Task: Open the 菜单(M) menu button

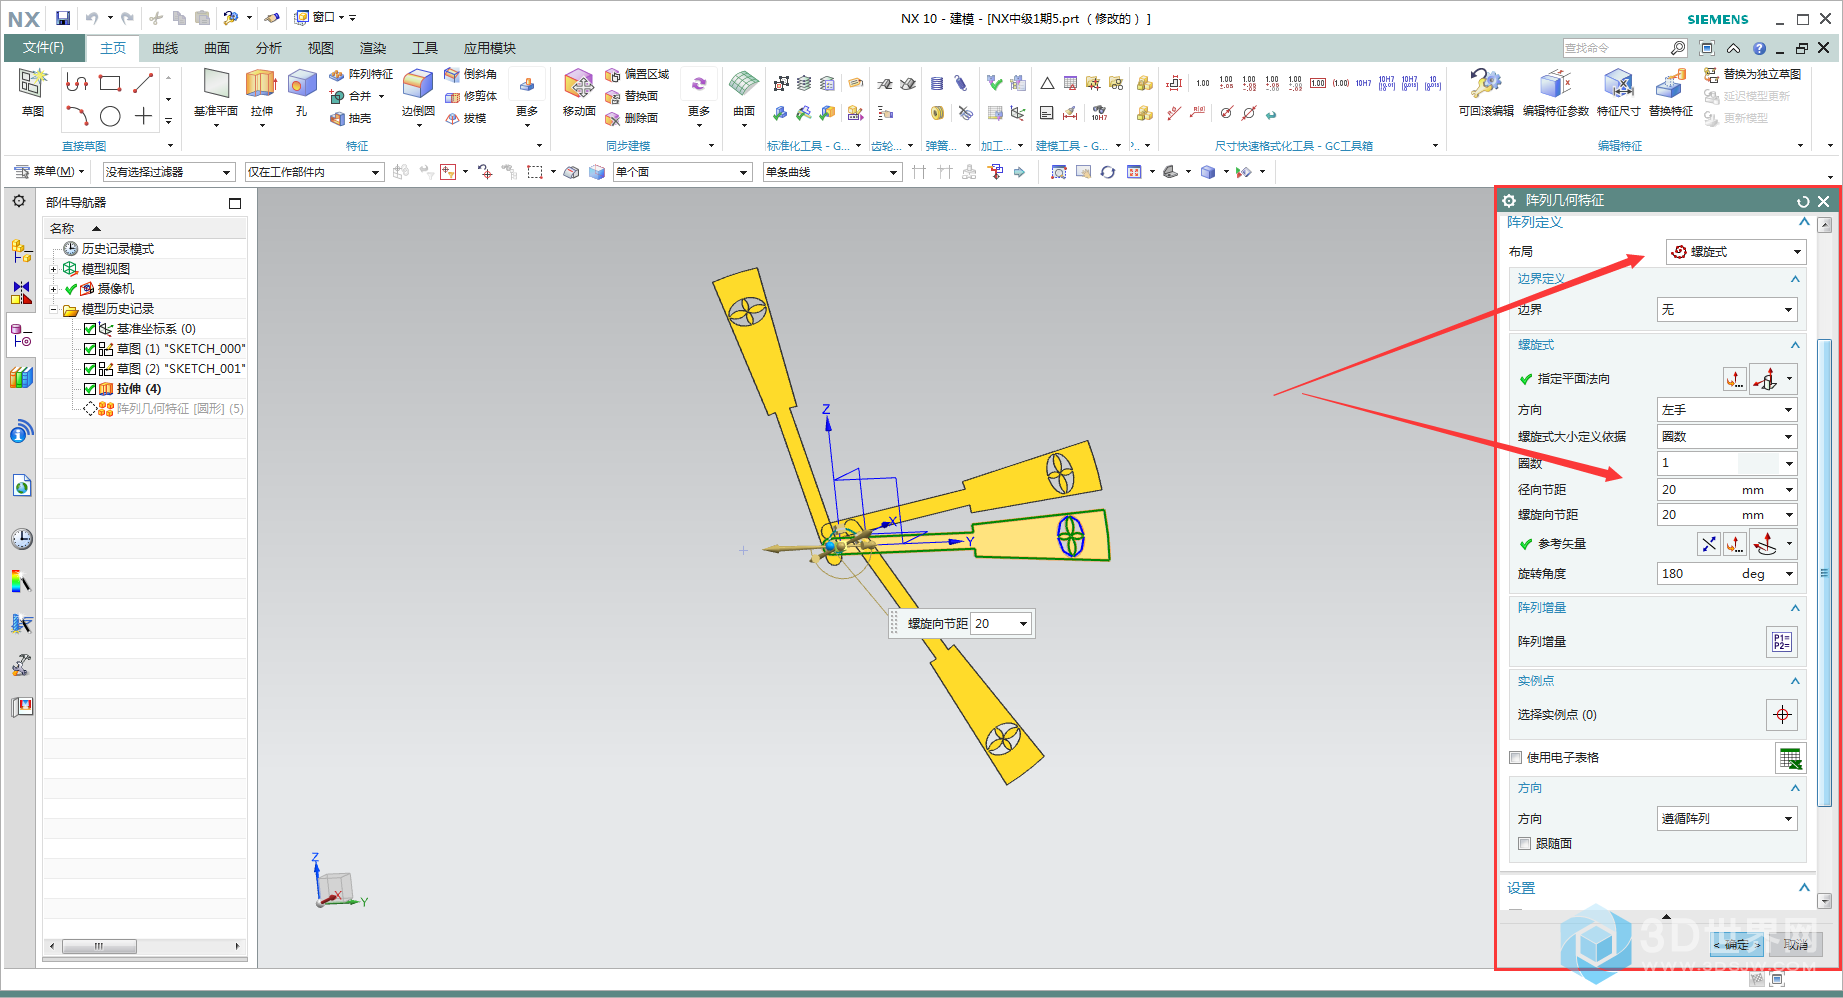Action: click(50, 172)
